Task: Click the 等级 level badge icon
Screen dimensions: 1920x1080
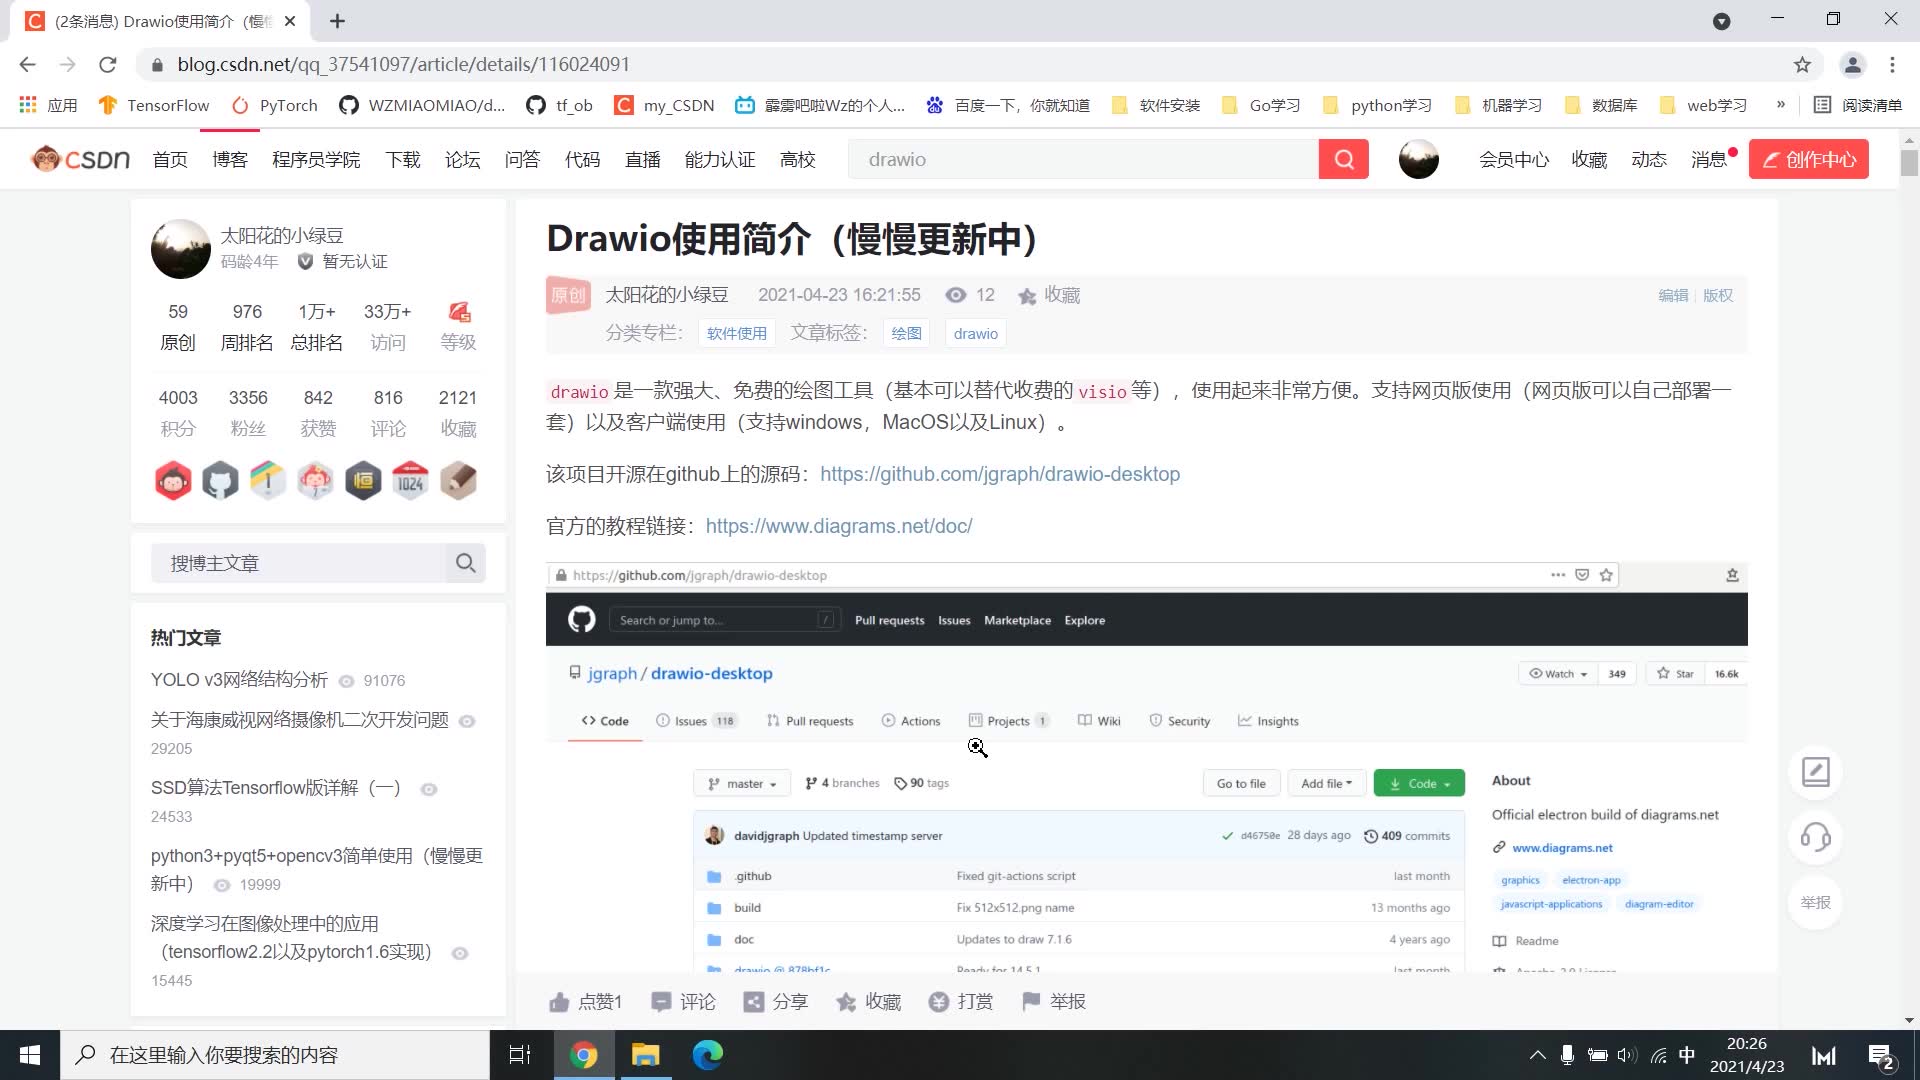Action: pos(459,312)
